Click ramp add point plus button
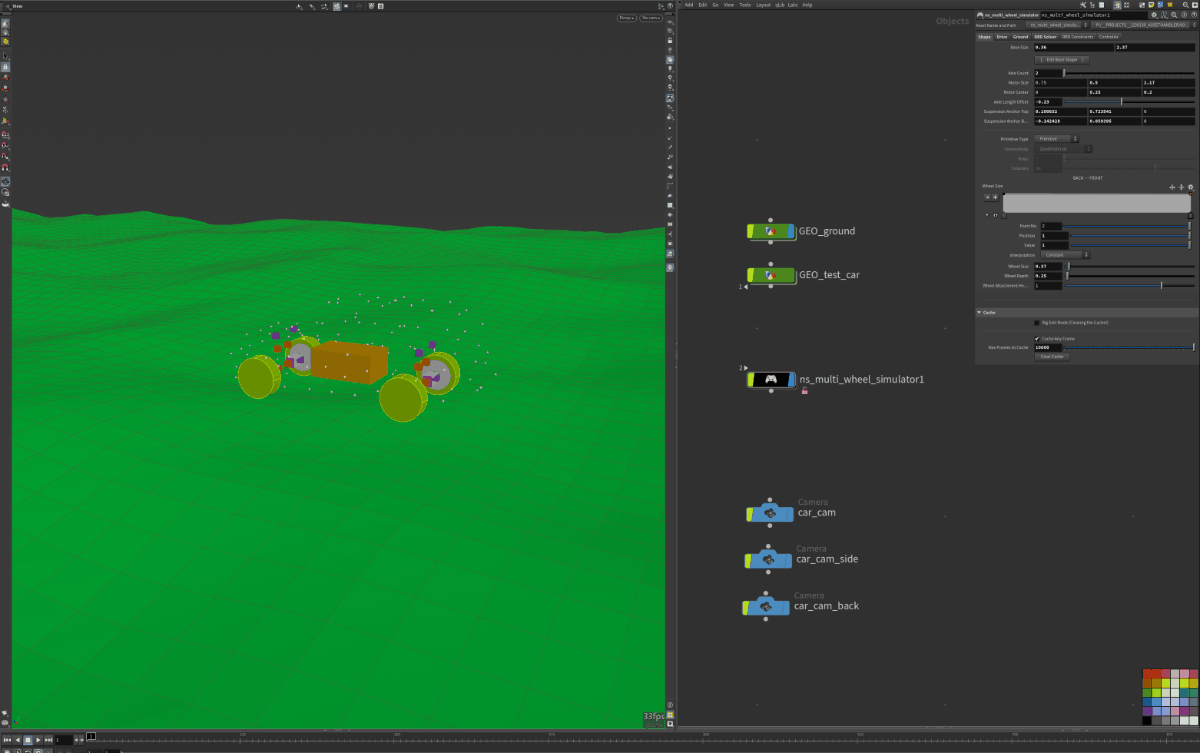Screen dimensions: 1200x753 [995, 197]
